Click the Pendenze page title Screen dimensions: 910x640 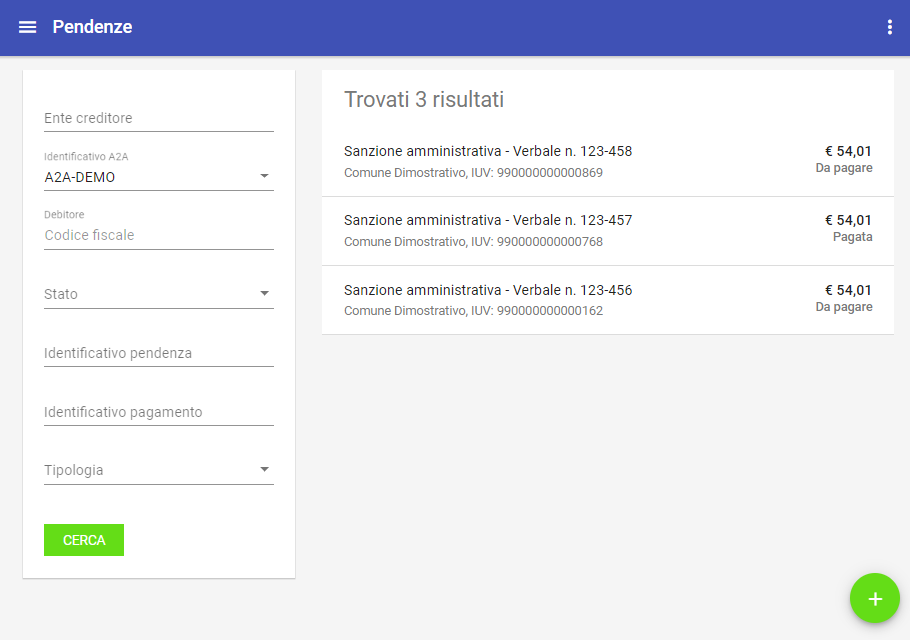[92, 27]
